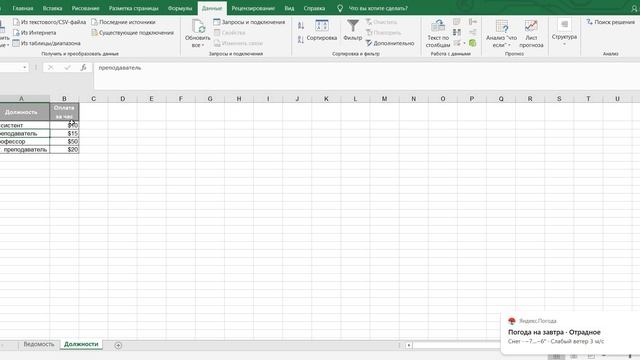Switch to the 'Рисование' ribbon tab

point(85,8)
